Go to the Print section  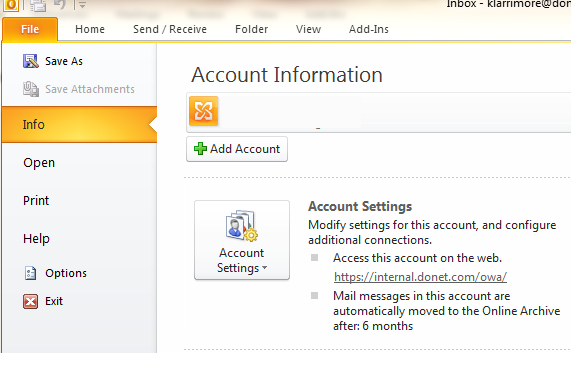36,201
